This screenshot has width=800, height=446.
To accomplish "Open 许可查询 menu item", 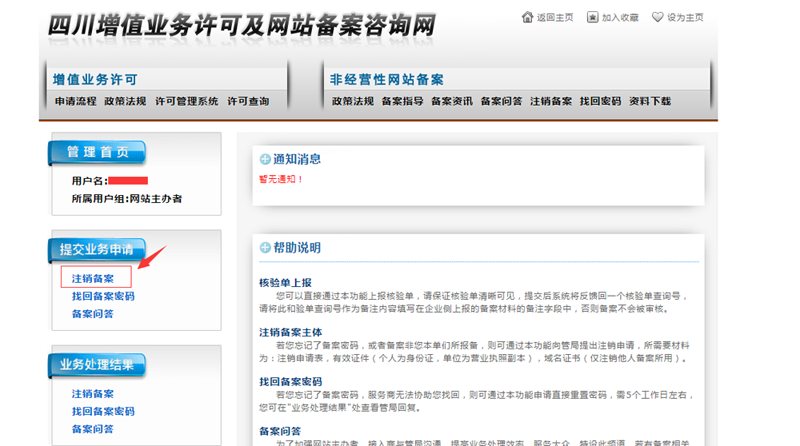I will (248, 102).
